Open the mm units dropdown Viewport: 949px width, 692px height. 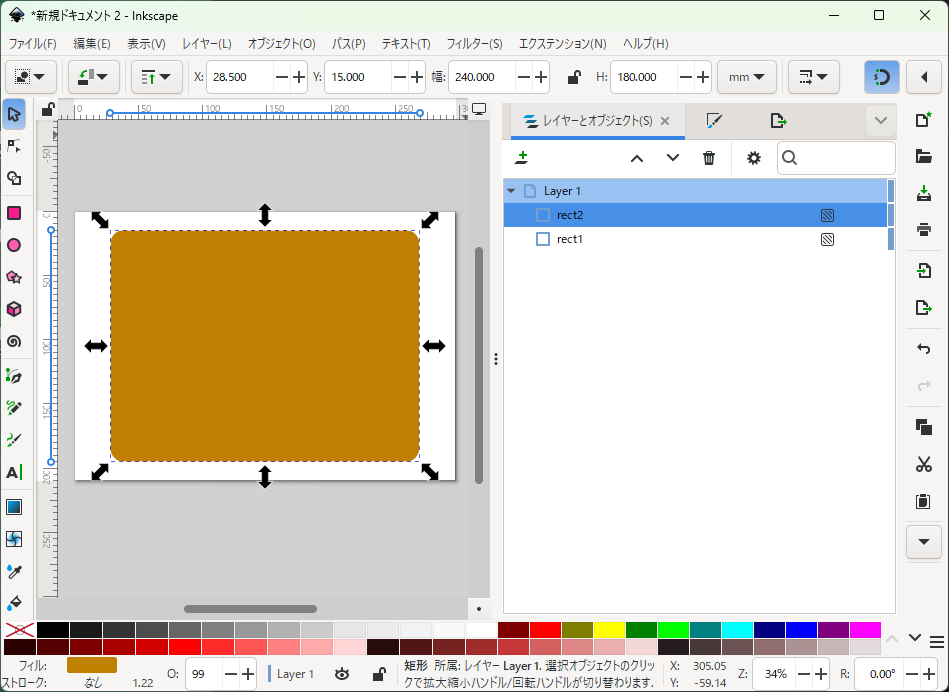[747, 77]
